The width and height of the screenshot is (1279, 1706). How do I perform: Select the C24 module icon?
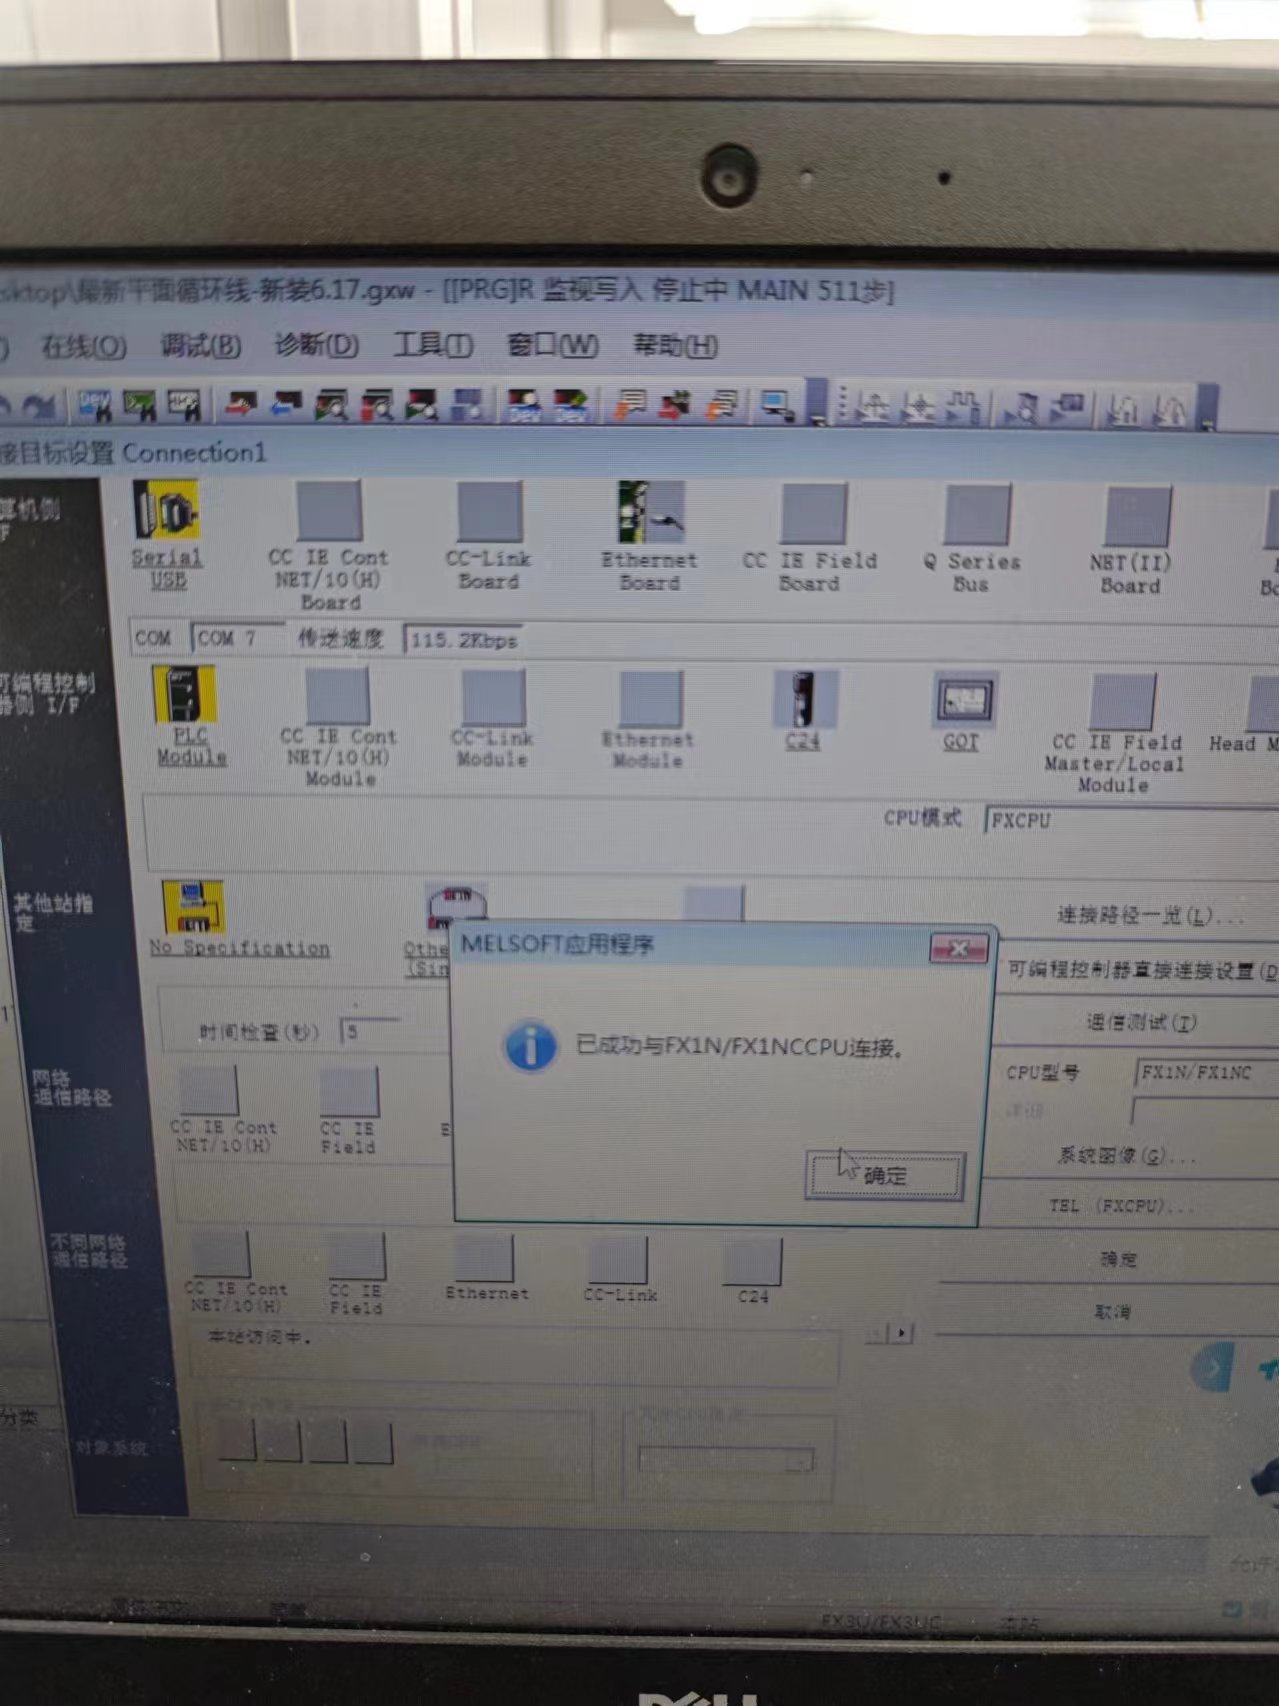tap(803, 699)
